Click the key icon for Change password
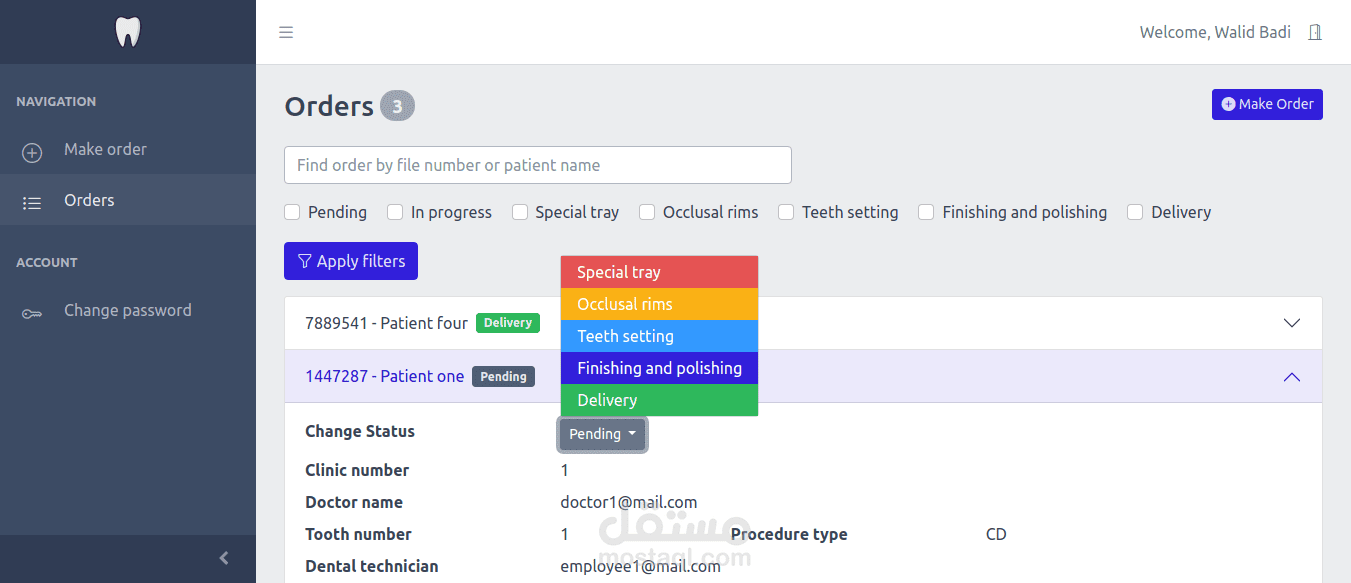Screen dimensions: 1351x583 [x=32, y=313]
